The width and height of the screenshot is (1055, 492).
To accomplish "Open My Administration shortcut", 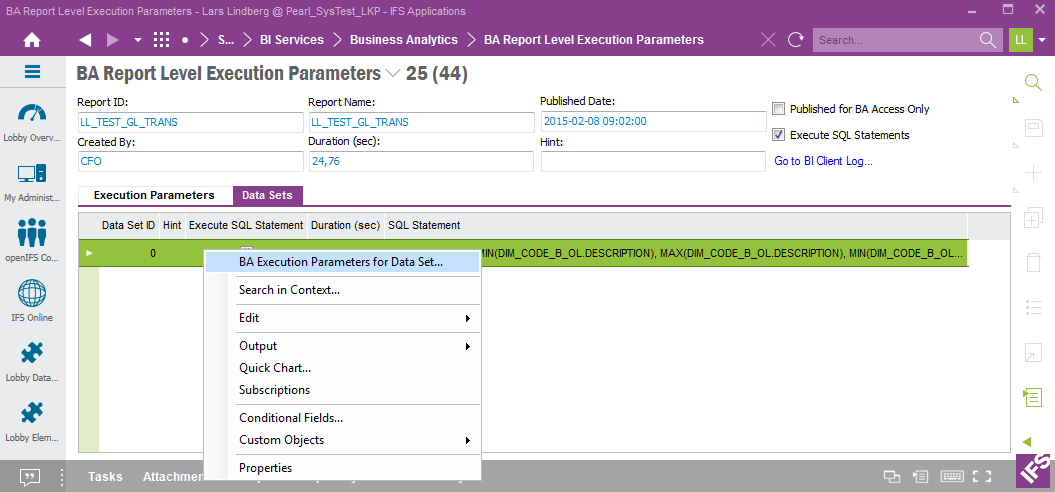I will point(32,182).
